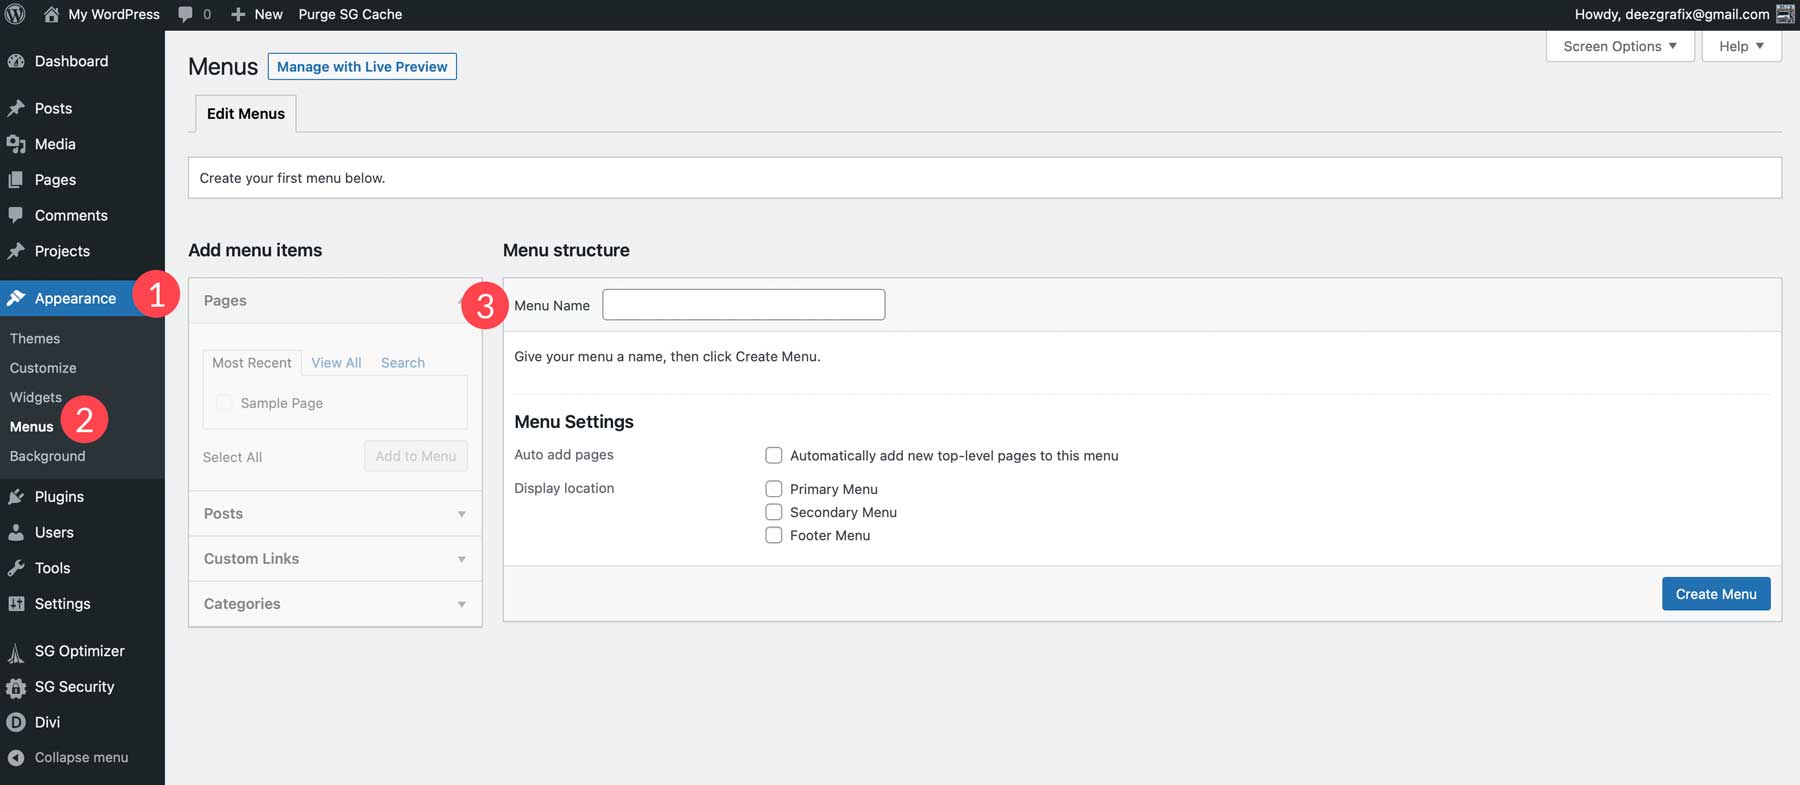Click the Projects pin icon
The height and width of the screenshot is (785, 1800).
click(16, 251)
